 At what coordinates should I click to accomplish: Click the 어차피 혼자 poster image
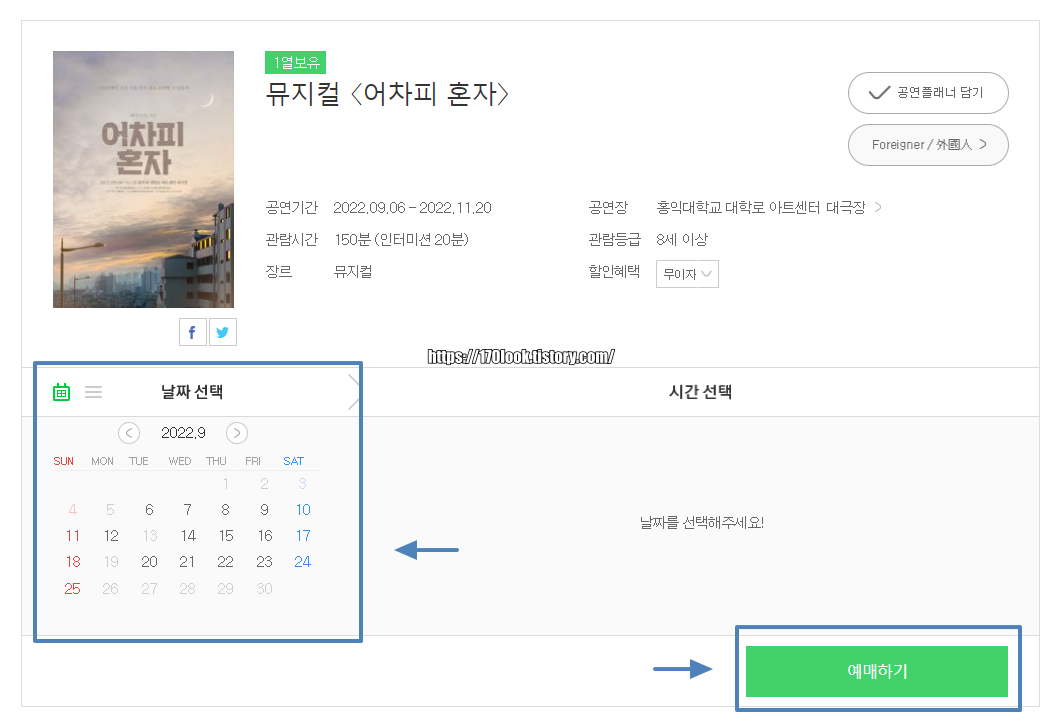click(x=142, y=179)
